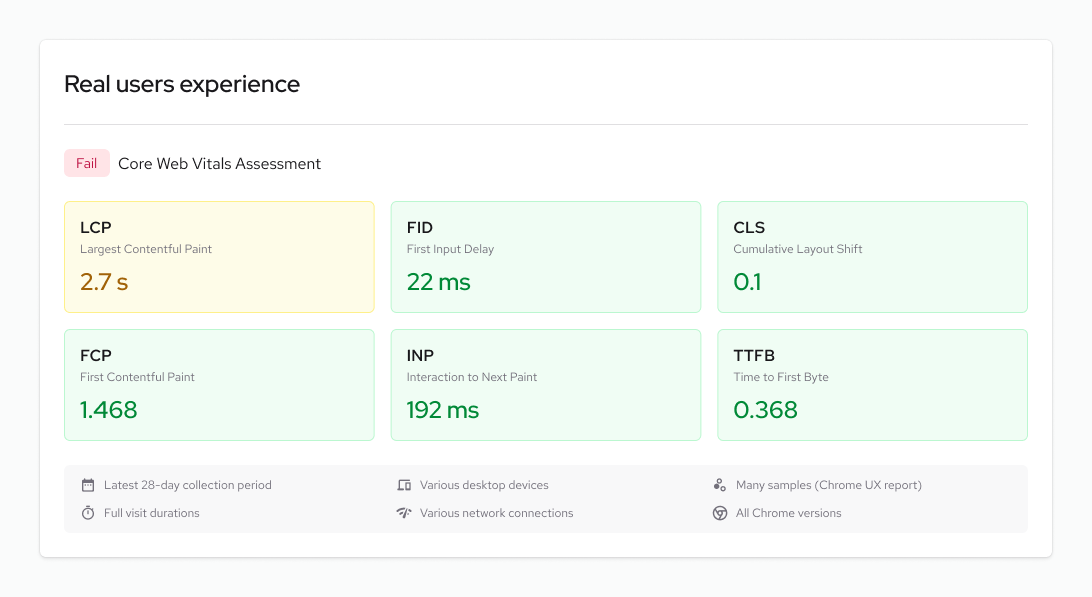Click the yellow 2.7 s LCP value
1092x597 pixels.
(104, 282)
